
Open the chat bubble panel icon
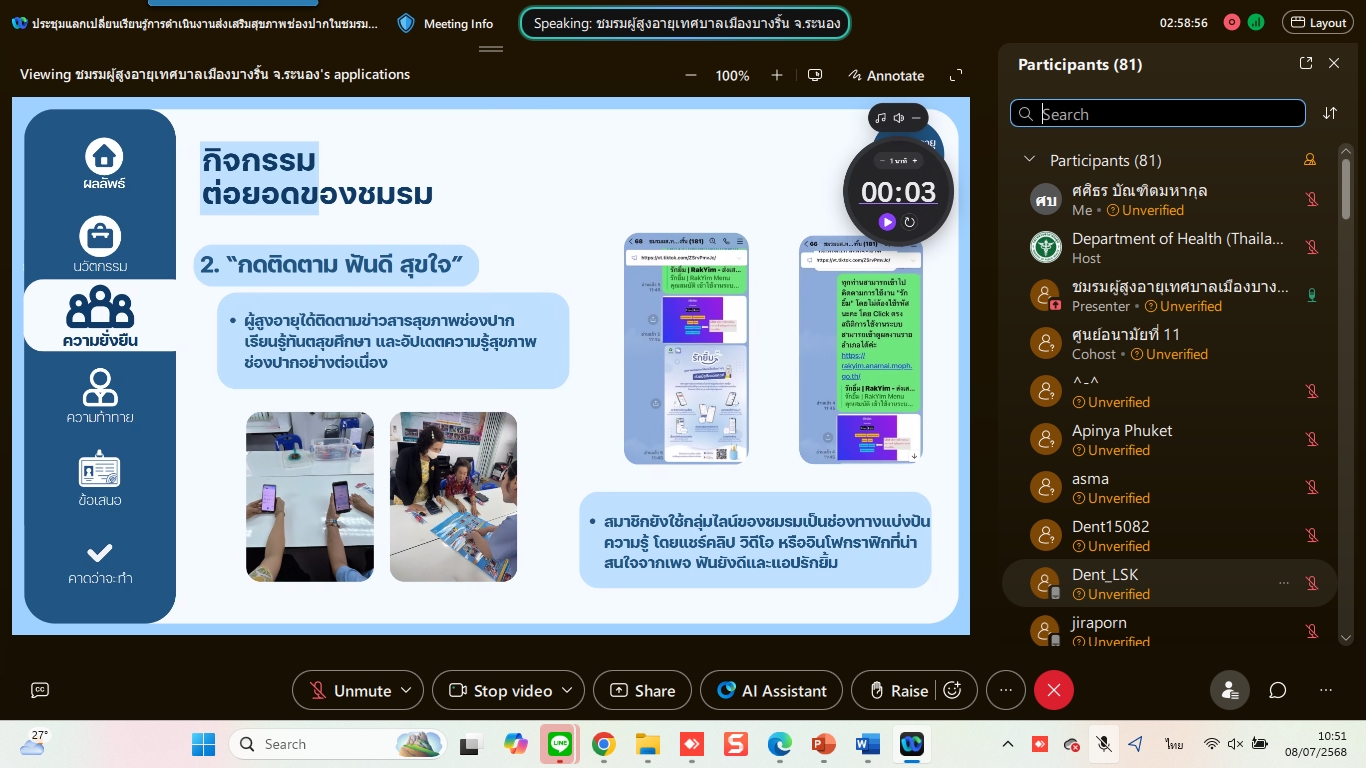[1277, 690]
